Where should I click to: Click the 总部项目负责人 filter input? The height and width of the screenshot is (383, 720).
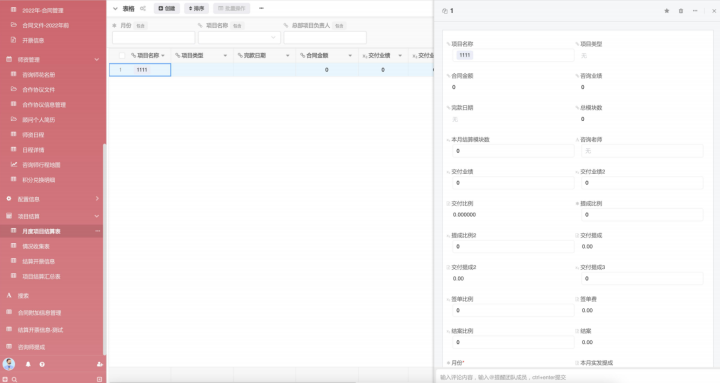(325, 37)
